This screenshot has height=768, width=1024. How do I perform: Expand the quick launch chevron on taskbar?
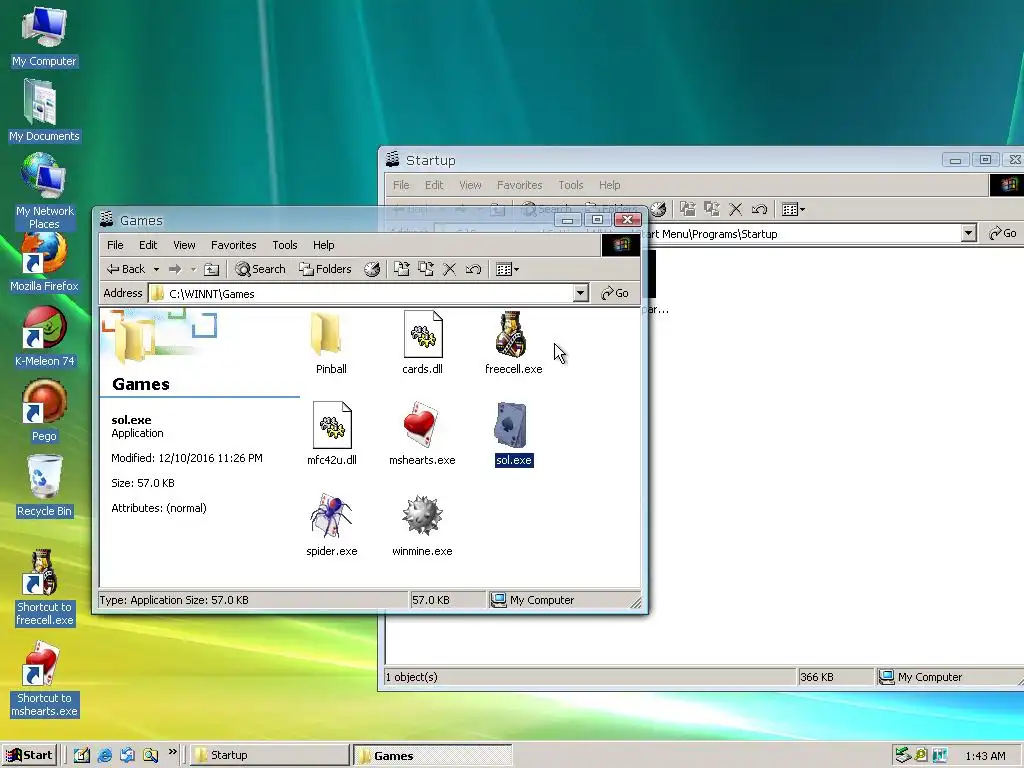(172, 752)
